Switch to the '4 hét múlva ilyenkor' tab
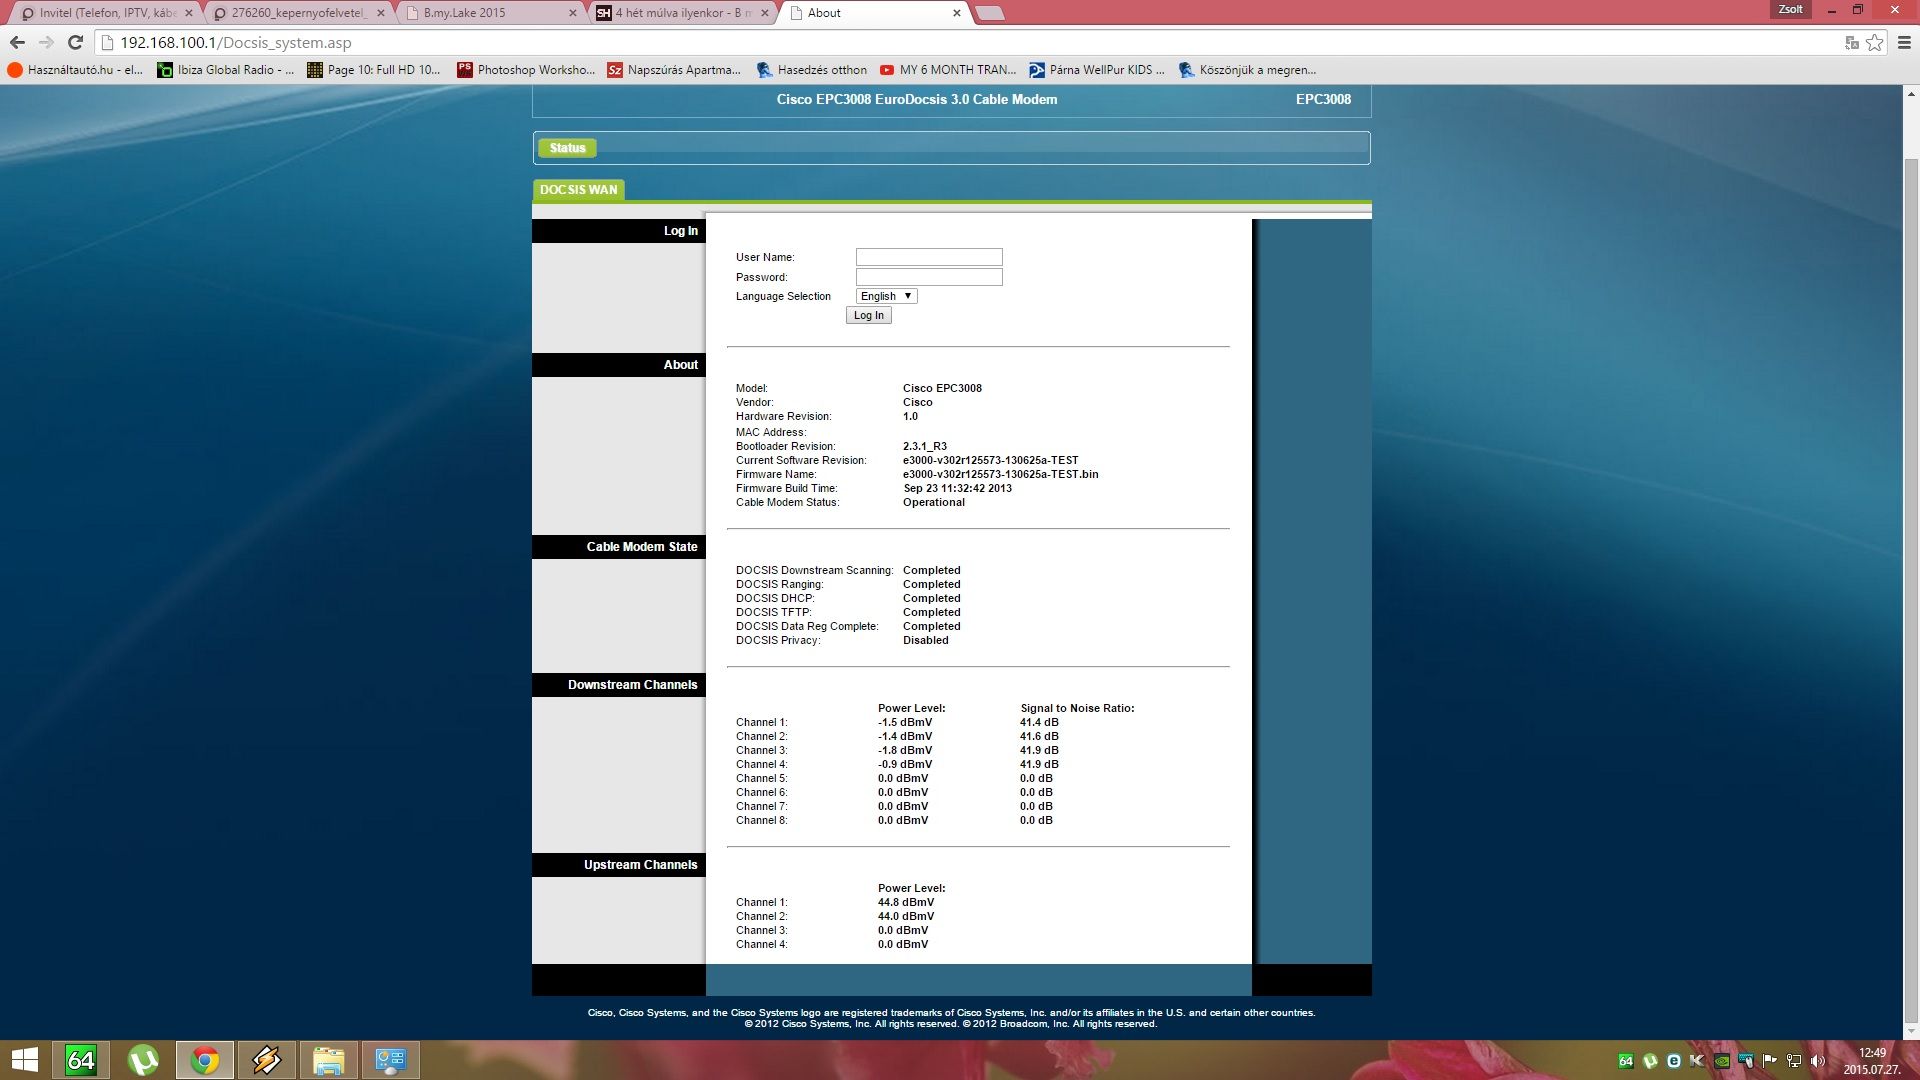Viewport: 1920px width, 1080px height. pyautogui.click(x=682, y=13)
